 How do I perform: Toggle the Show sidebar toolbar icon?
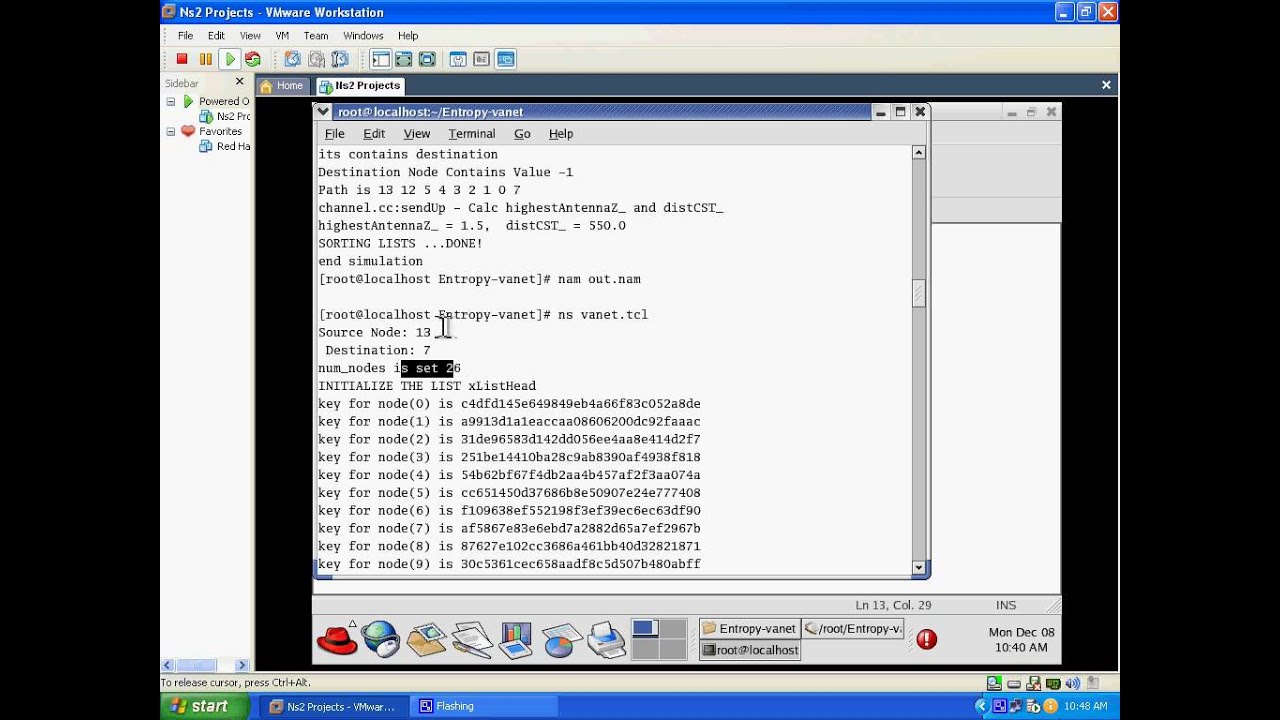(x=380, y=60)
